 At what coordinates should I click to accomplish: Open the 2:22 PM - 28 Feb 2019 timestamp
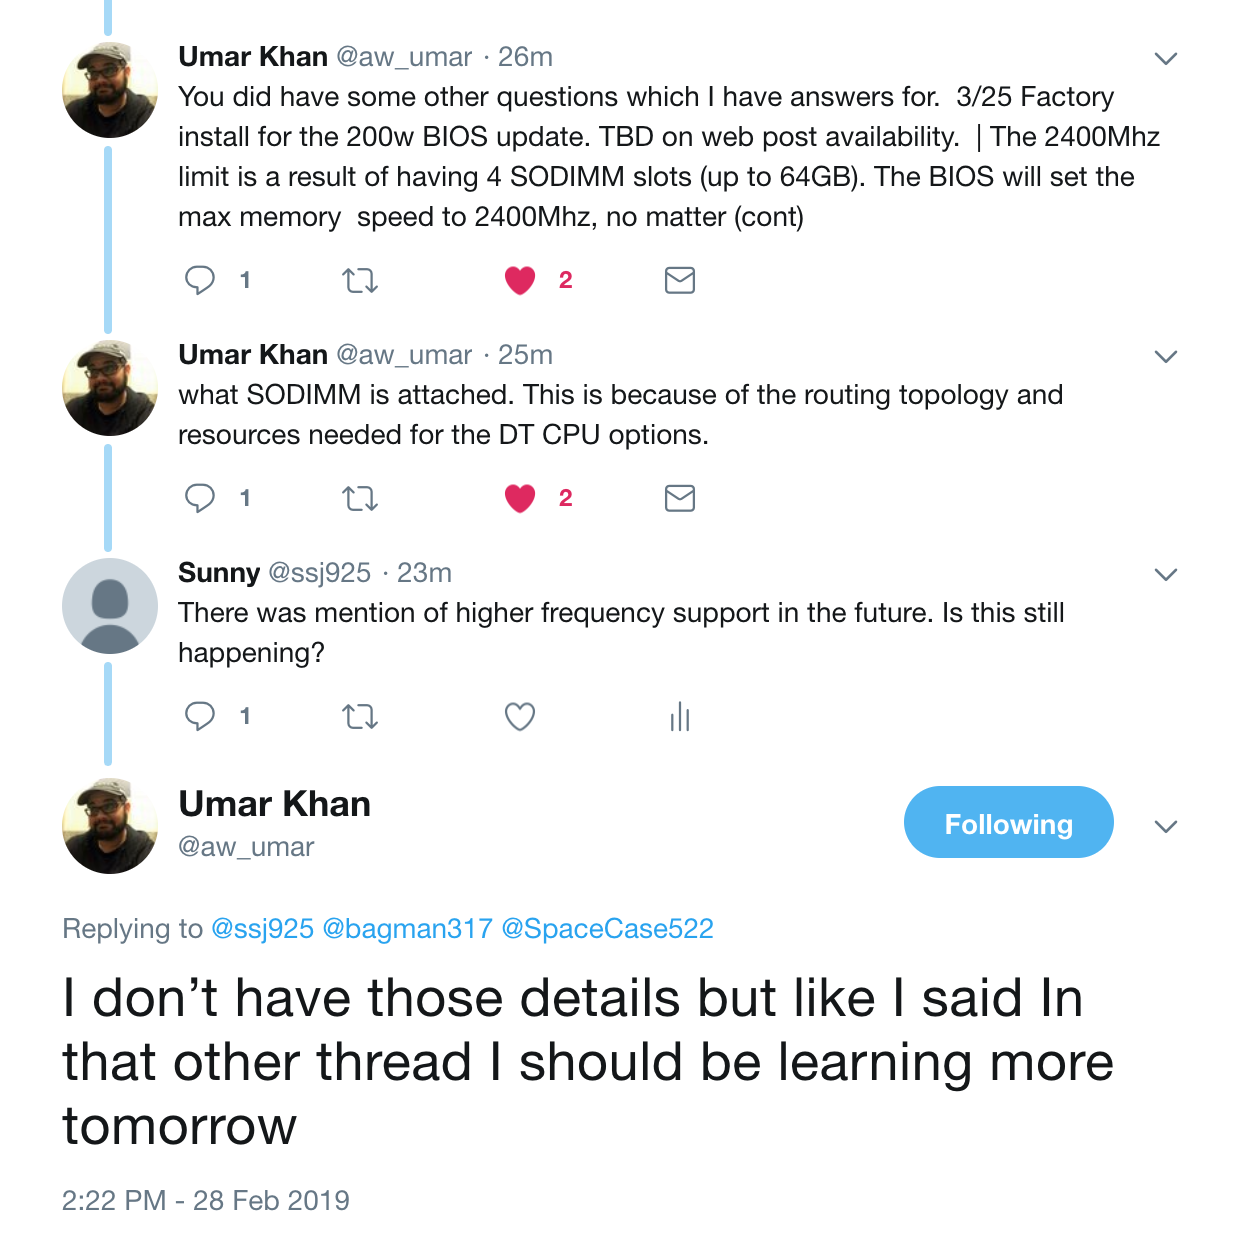coord(206,1200)
